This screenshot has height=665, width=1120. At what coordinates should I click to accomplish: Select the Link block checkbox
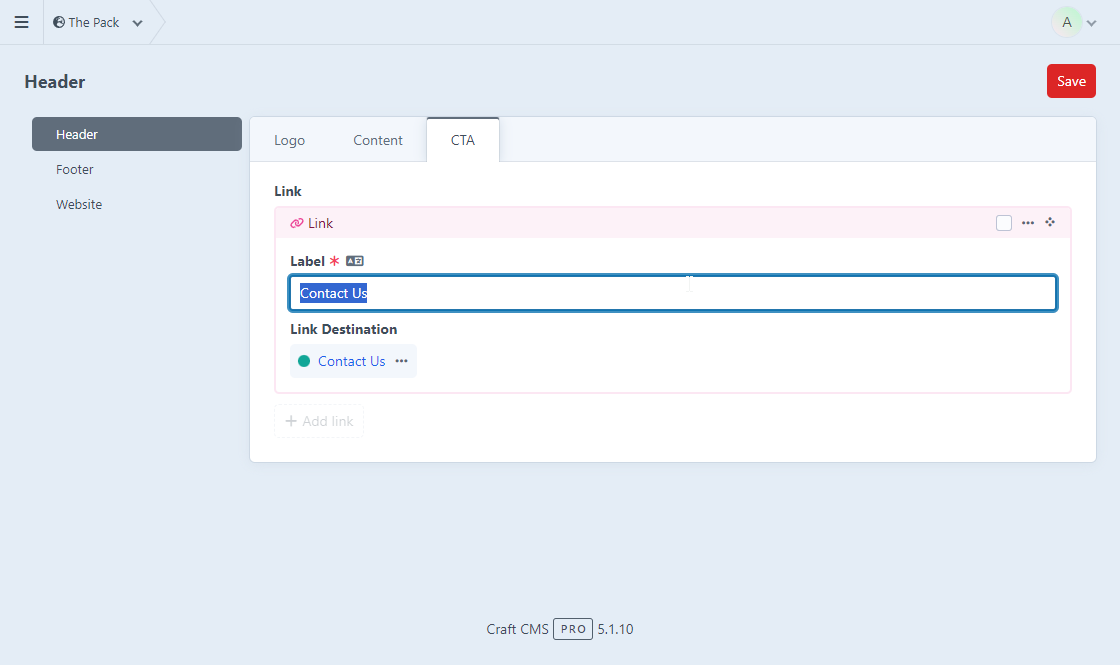(x=1004, y=223)
